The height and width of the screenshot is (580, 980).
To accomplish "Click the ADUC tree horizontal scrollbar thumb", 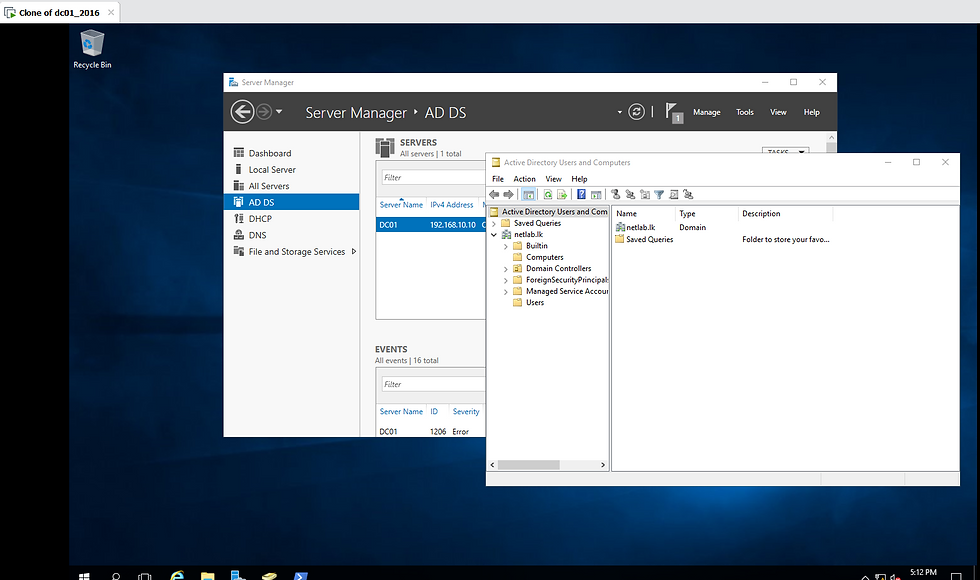I will [x=529, y=465].
